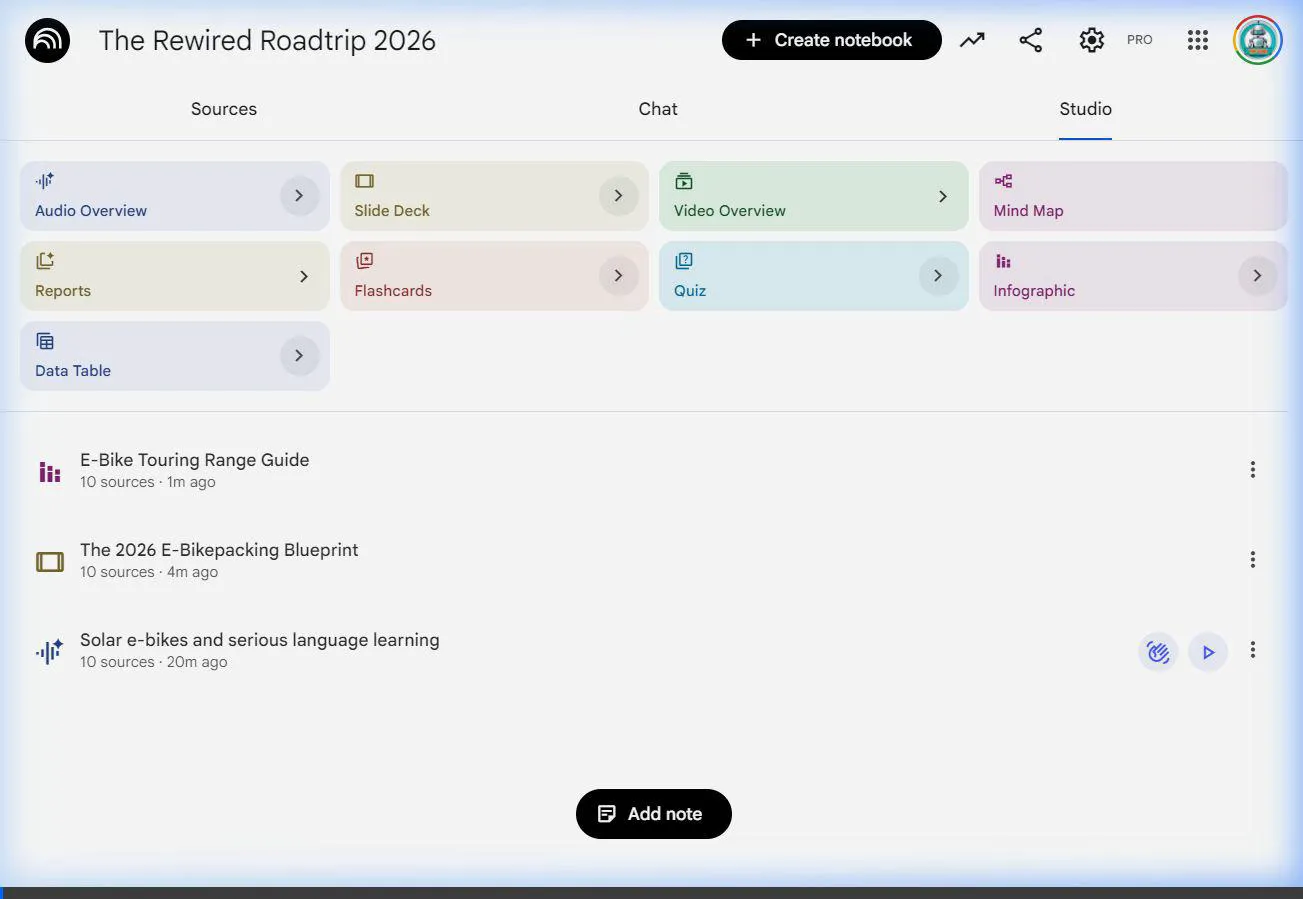Open the Google apps grid
The image size is (1303, 899).
[x=1198, y=40]
